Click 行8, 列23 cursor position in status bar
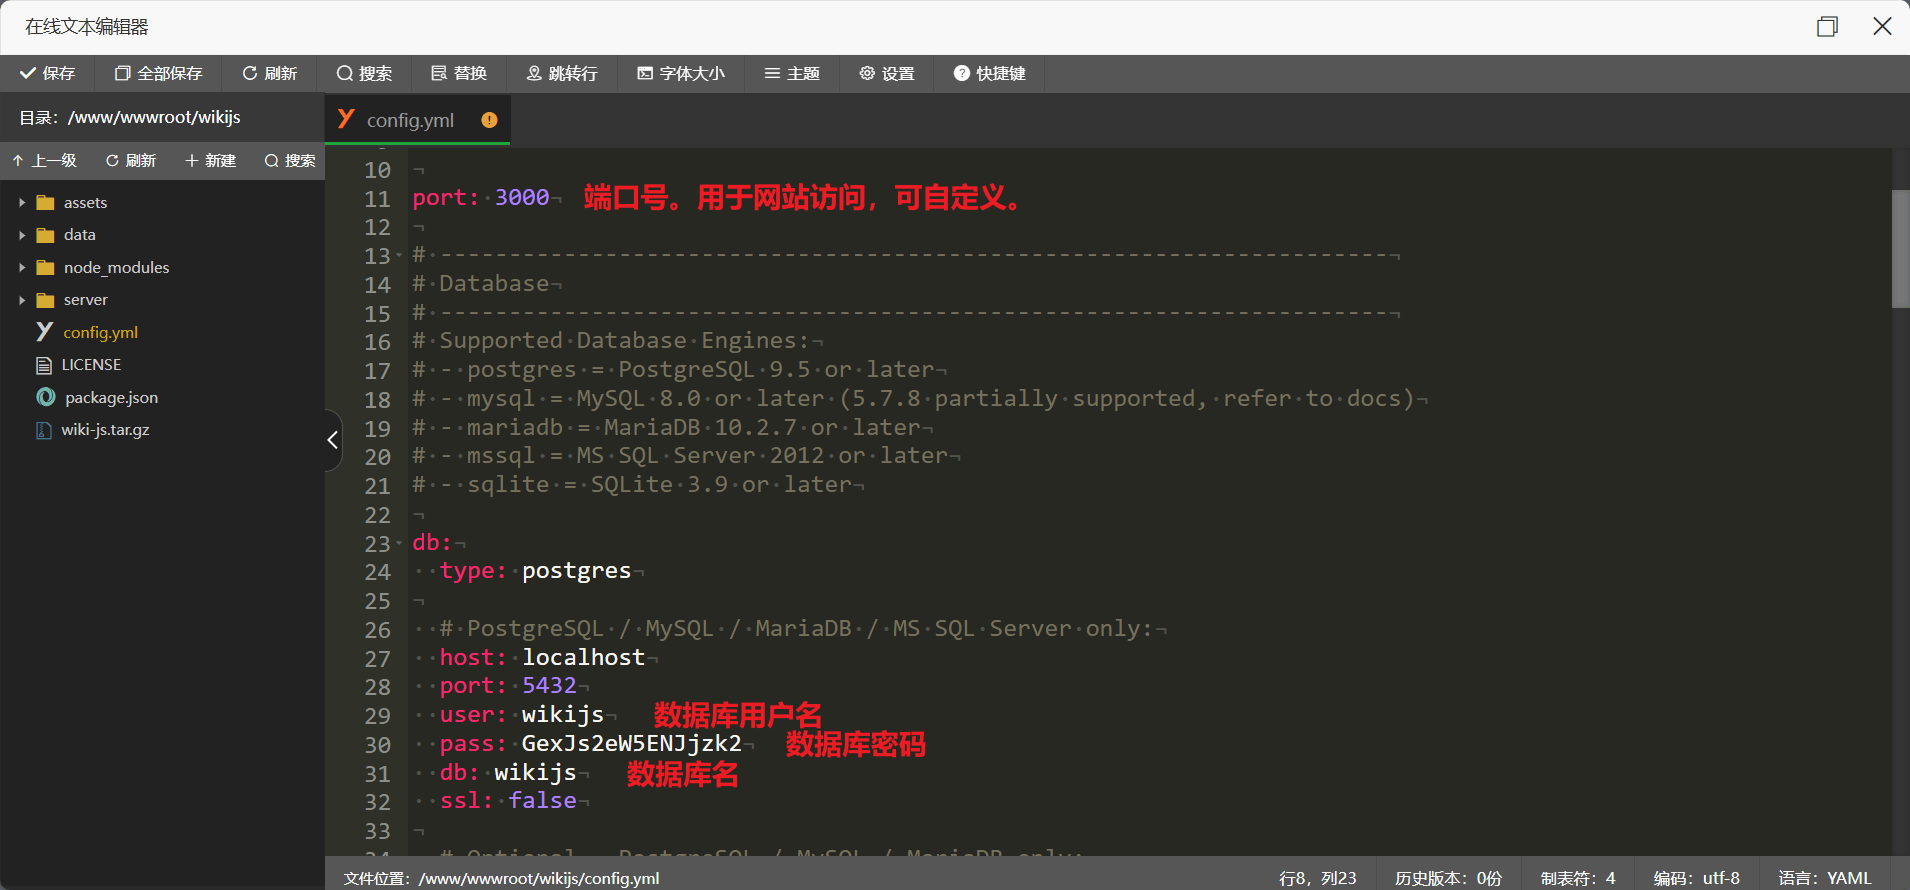Screen dimensions: 1910x890 pos(1318,878)
